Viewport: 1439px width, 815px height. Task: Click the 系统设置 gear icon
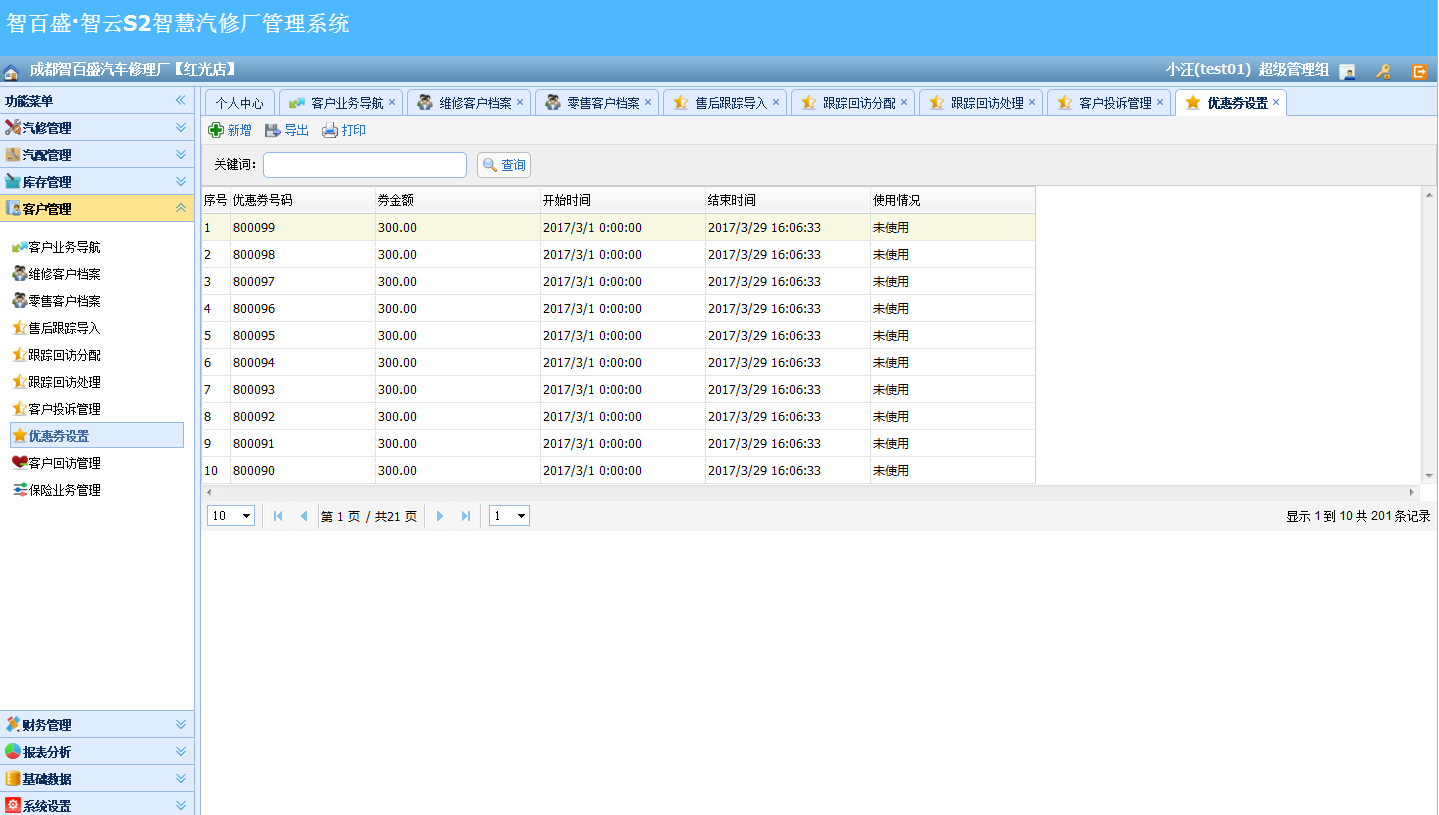[x=13, y=805]
